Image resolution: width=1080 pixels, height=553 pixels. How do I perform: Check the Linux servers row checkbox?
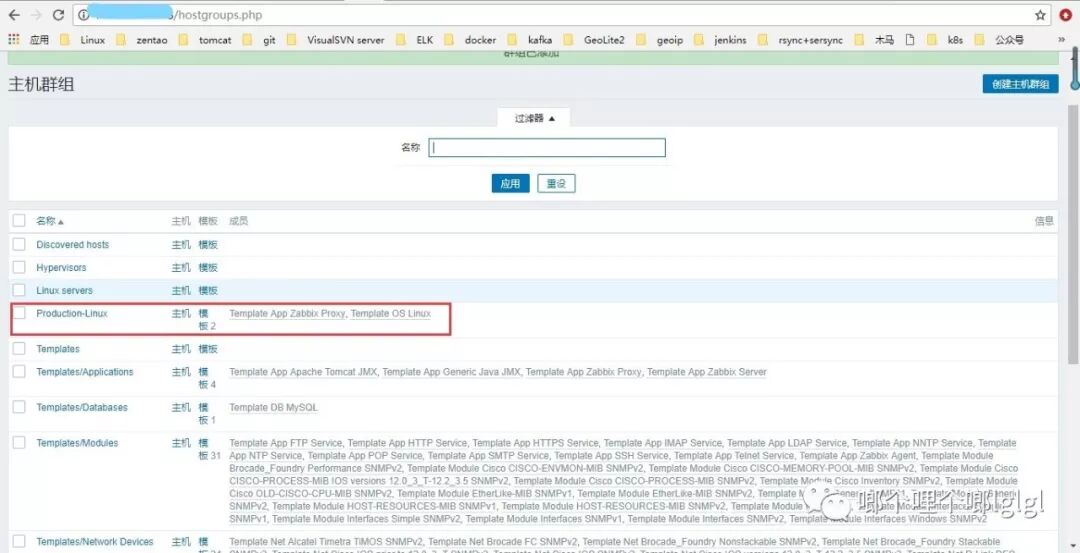coord(19,290)
